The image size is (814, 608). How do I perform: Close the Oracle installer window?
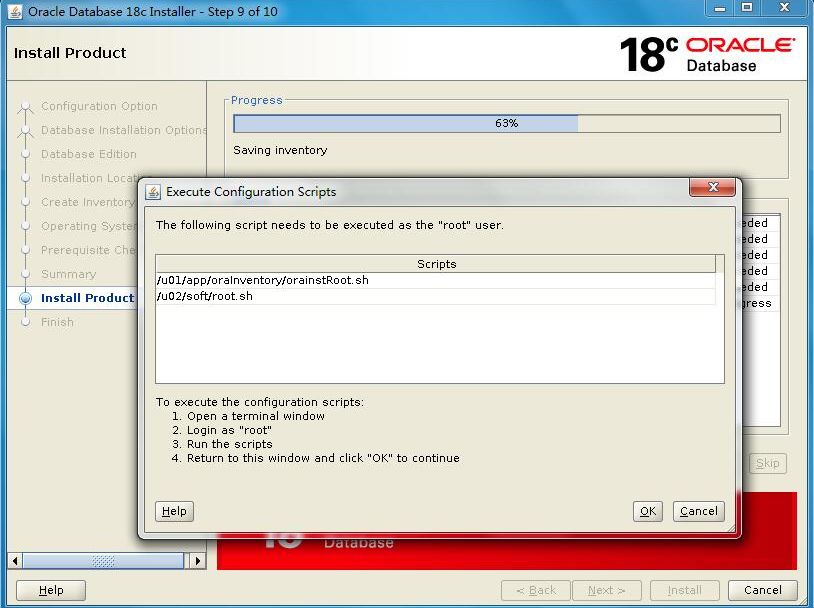click(x=784, y=8)
